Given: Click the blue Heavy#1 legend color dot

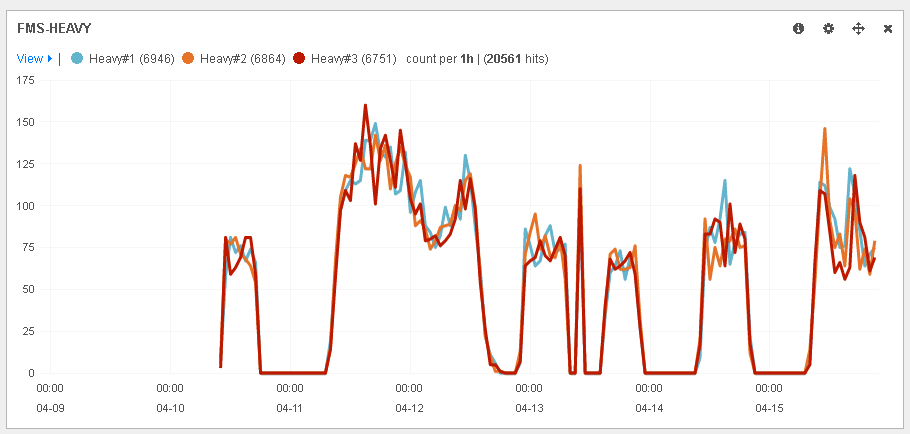Looking at the screenshot, I should [x=77, y=59].
